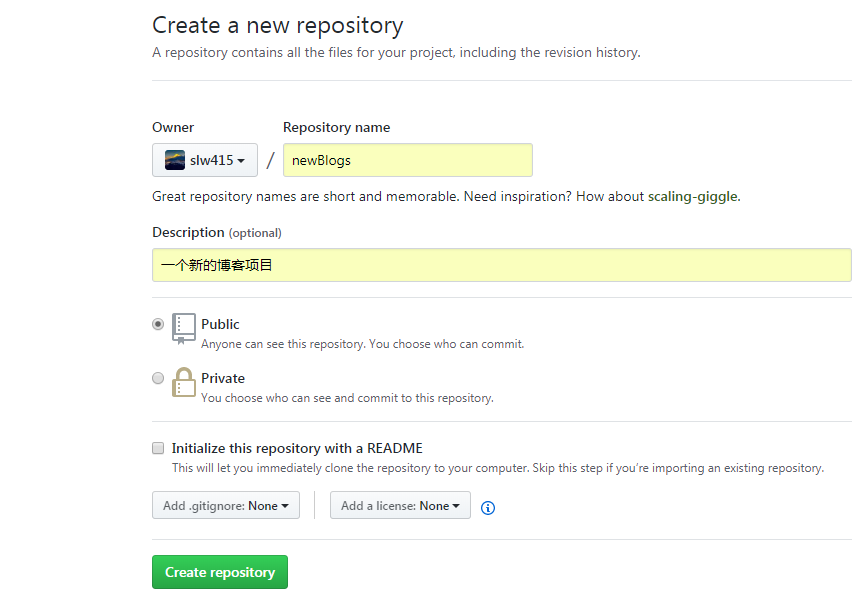Focus the Description text field

(x=502, y=265)
